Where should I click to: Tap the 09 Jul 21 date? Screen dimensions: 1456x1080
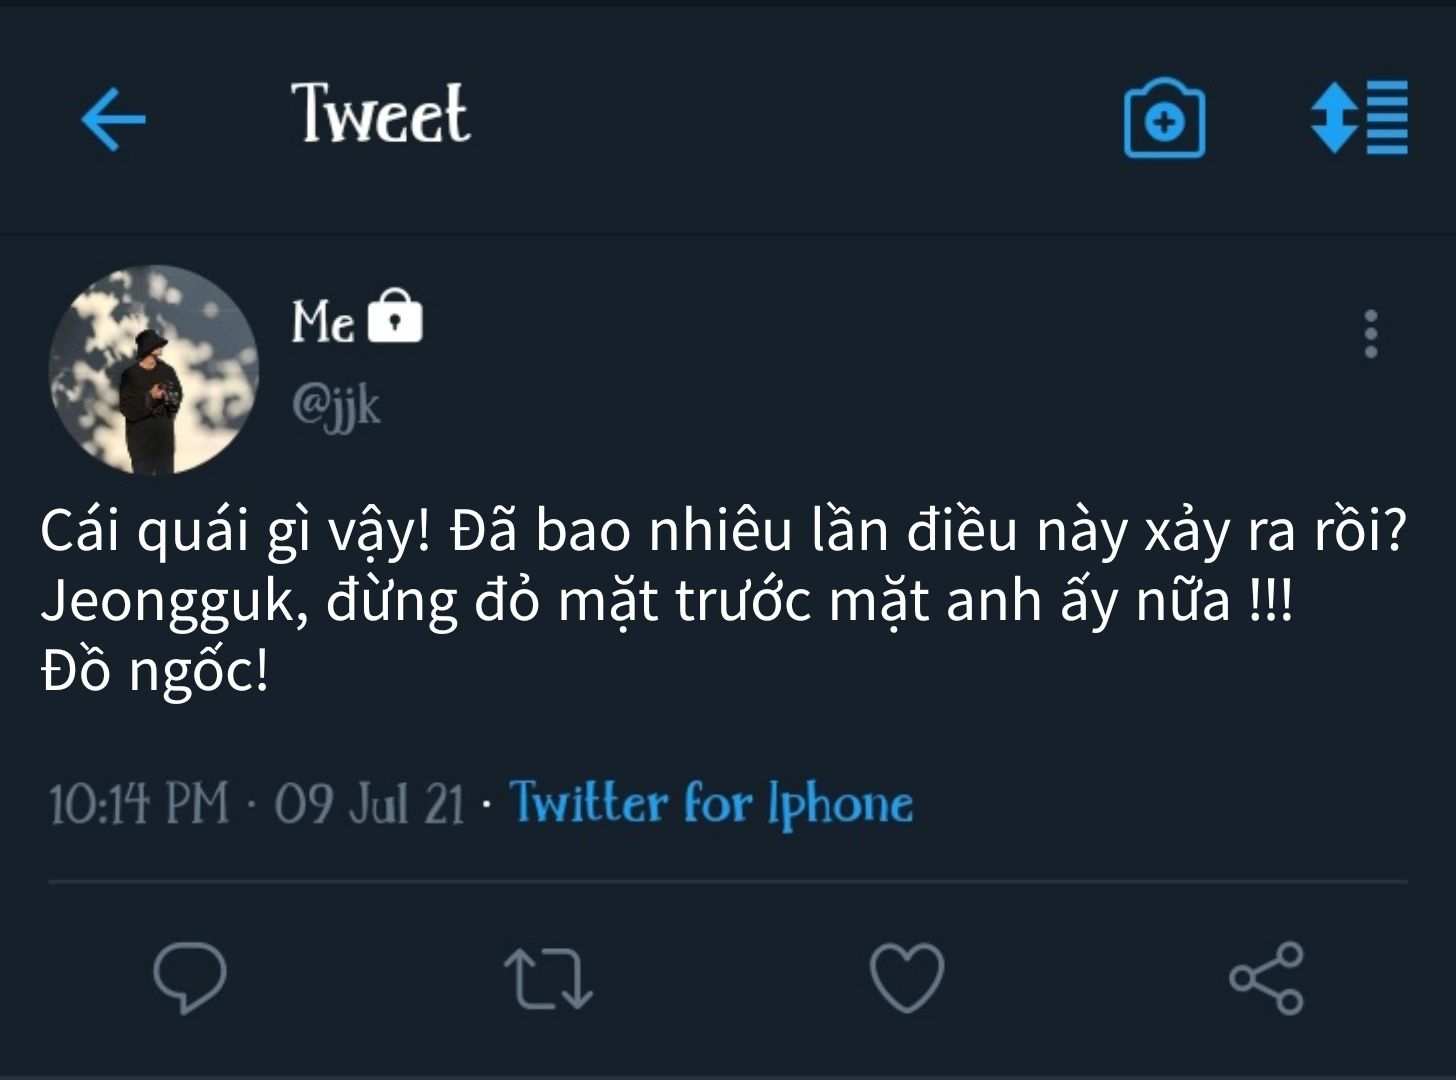click(x=370, y=803)
